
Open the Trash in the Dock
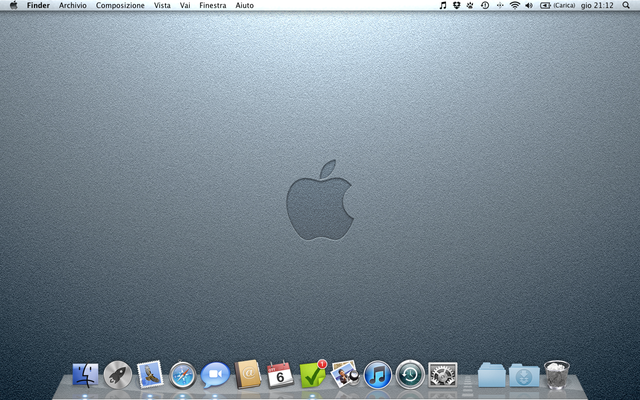557,374
